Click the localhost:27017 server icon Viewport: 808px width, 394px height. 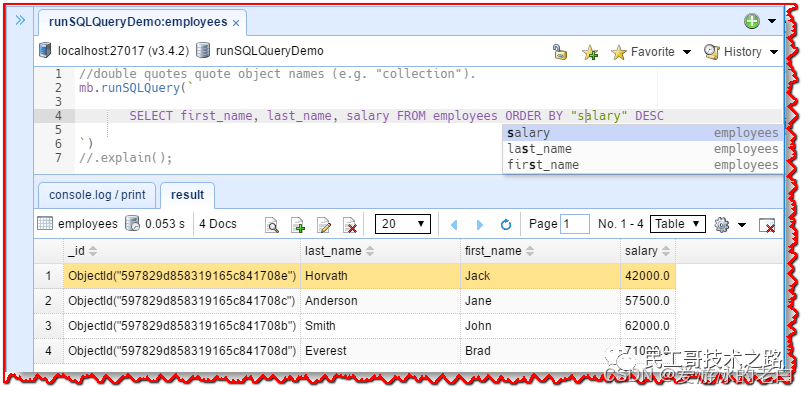point(45,51)
